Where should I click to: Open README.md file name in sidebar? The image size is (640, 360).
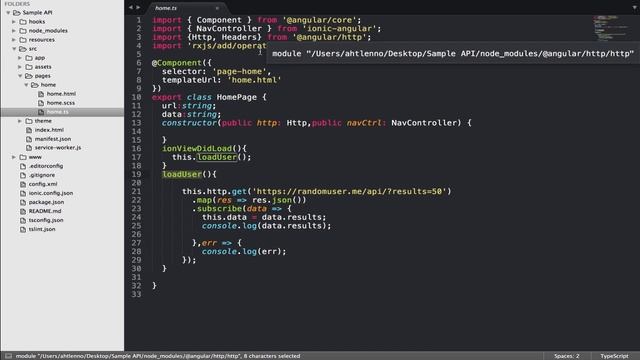coord(45,211)
